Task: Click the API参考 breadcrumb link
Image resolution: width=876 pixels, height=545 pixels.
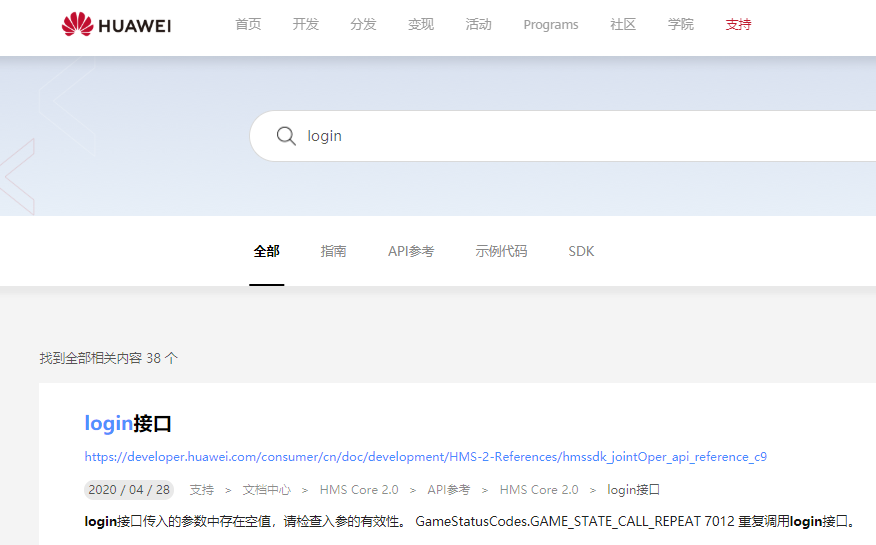Action: pos(449,490)
